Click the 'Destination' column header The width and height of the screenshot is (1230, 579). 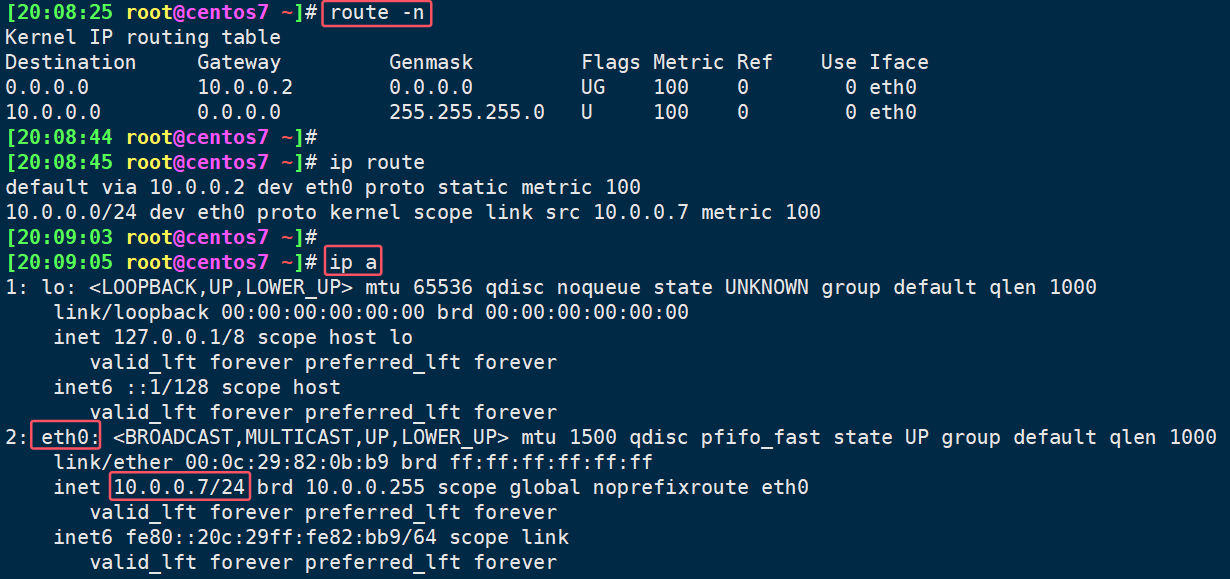(x=71, y=62)
